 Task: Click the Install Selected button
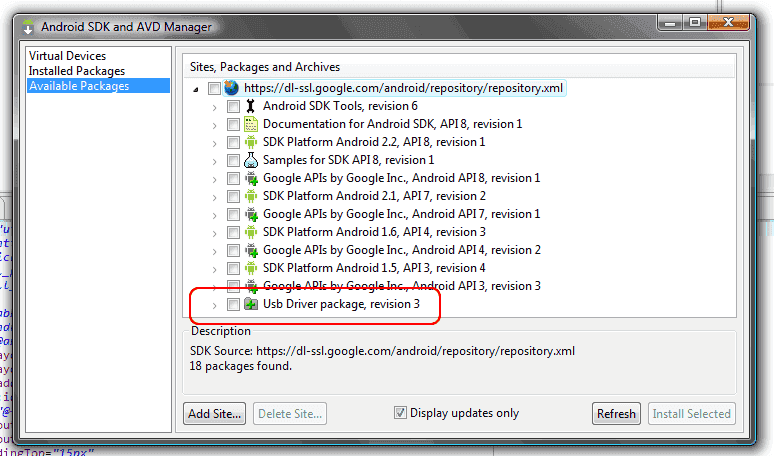[692, 414]
